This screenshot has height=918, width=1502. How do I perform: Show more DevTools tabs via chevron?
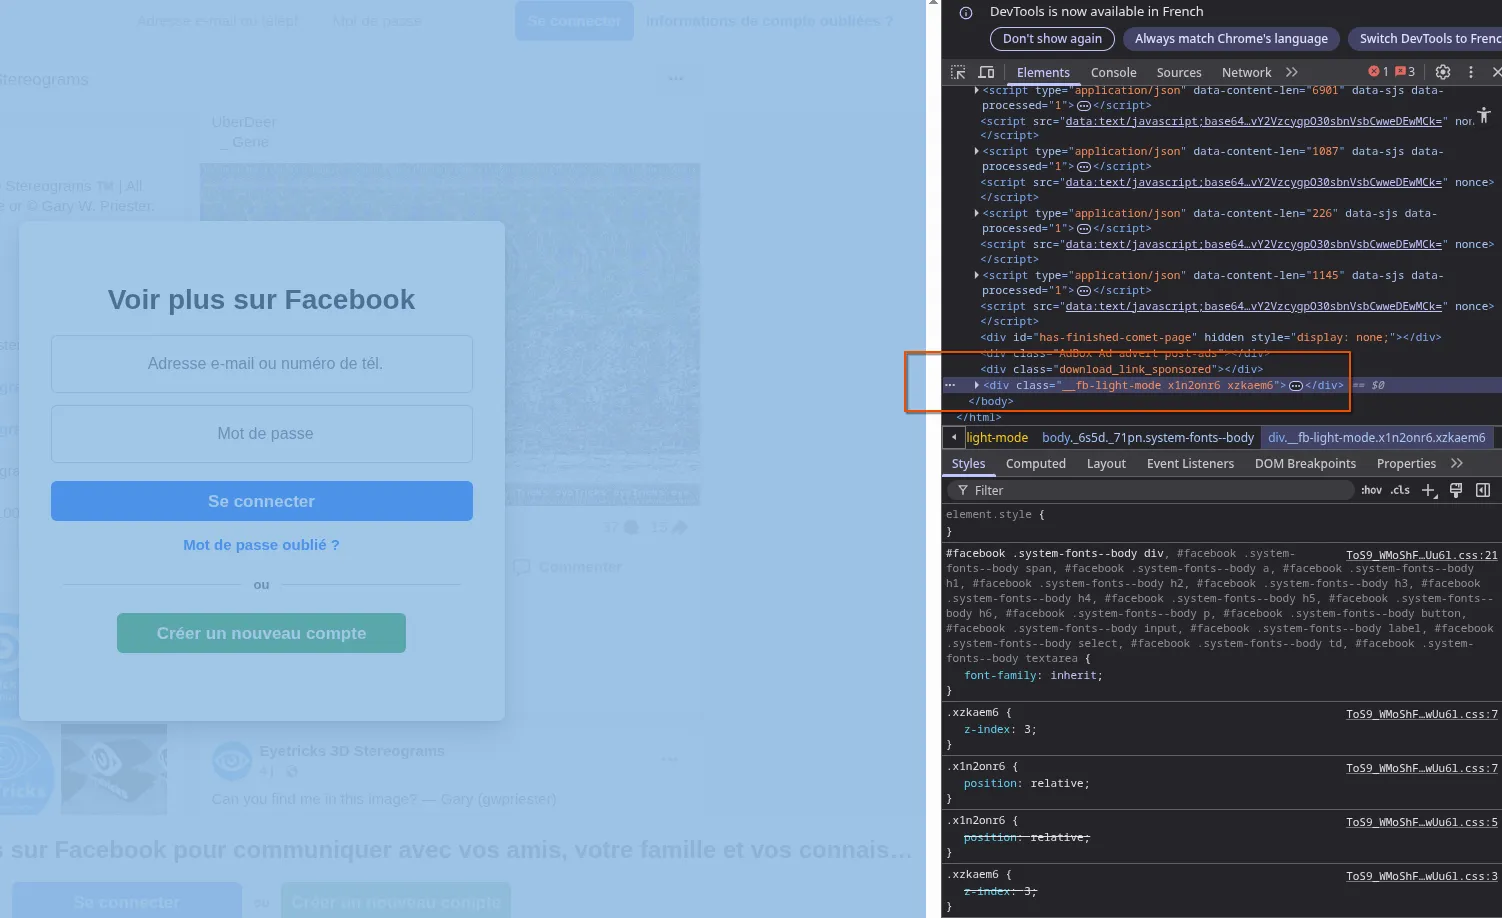1292,72
